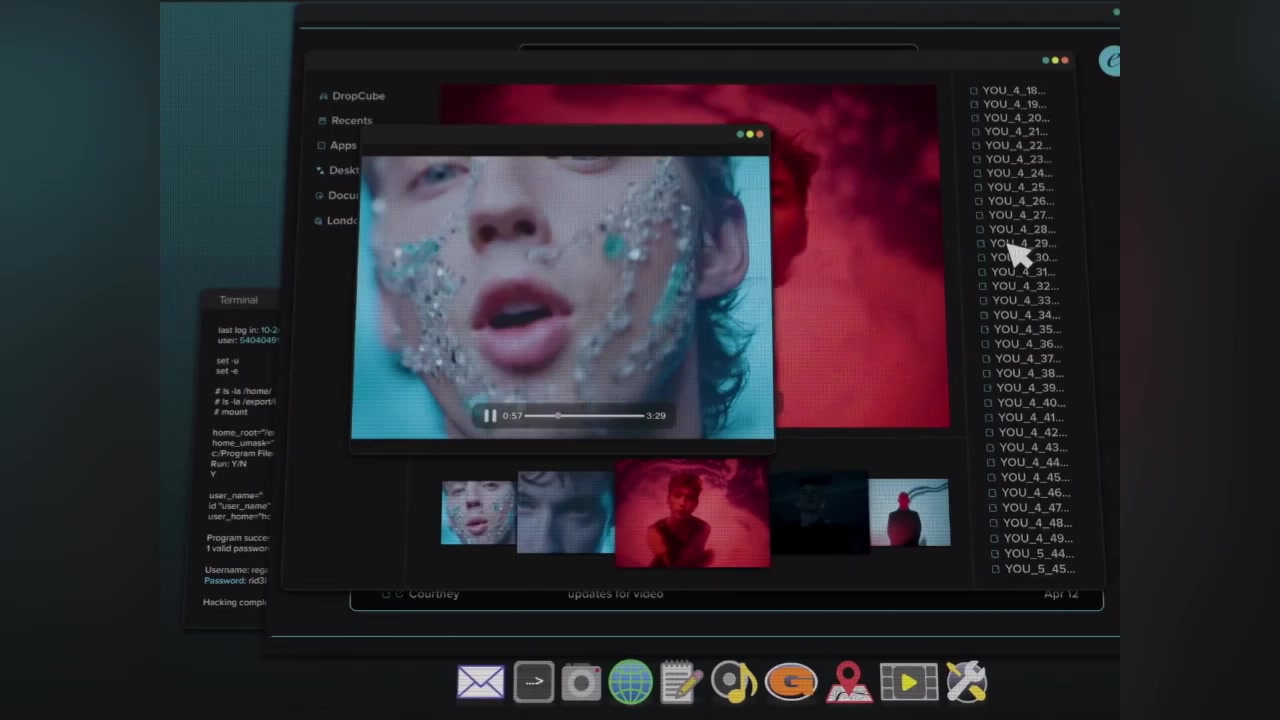This screenshot has width=1280, height=720.
Task: Tick the checkbox beside YOU_4_44
Action: pyautogui.click(x=992, y=462)
